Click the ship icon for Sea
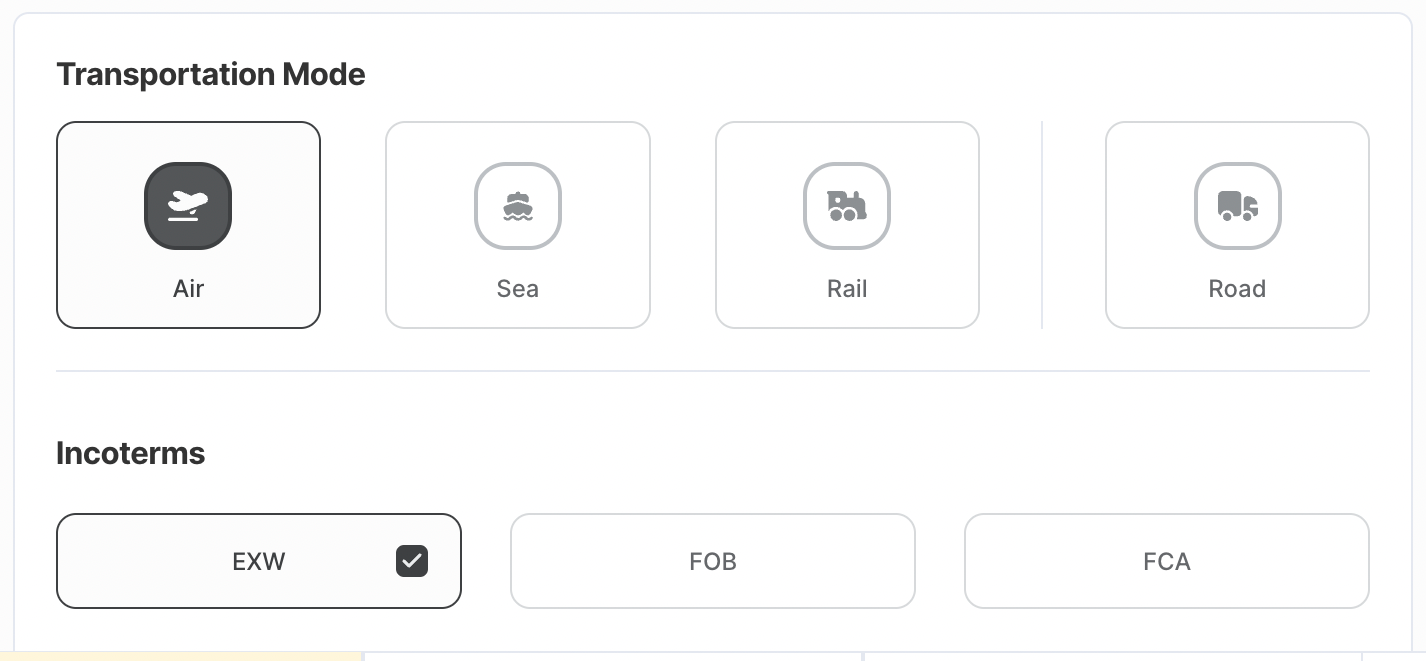1426x661 pixels. (518, 206)
